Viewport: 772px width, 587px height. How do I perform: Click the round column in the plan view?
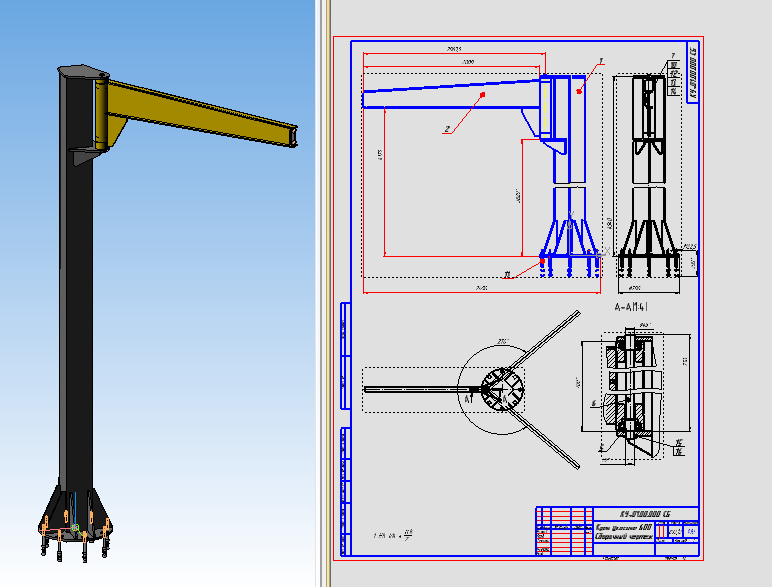(x=502, y=389)
